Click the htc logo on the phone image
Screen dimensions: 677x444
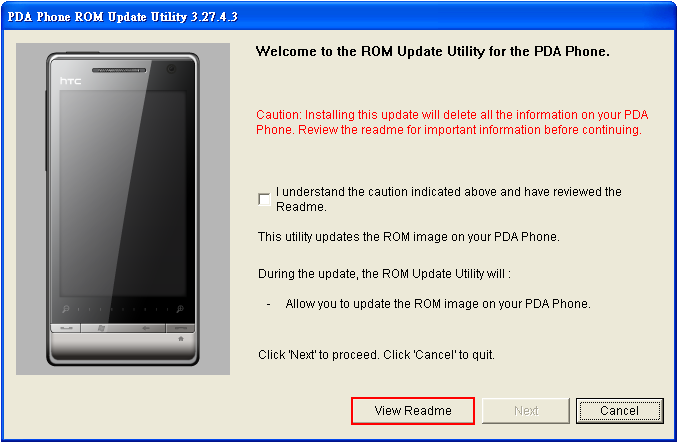point(70,81)
